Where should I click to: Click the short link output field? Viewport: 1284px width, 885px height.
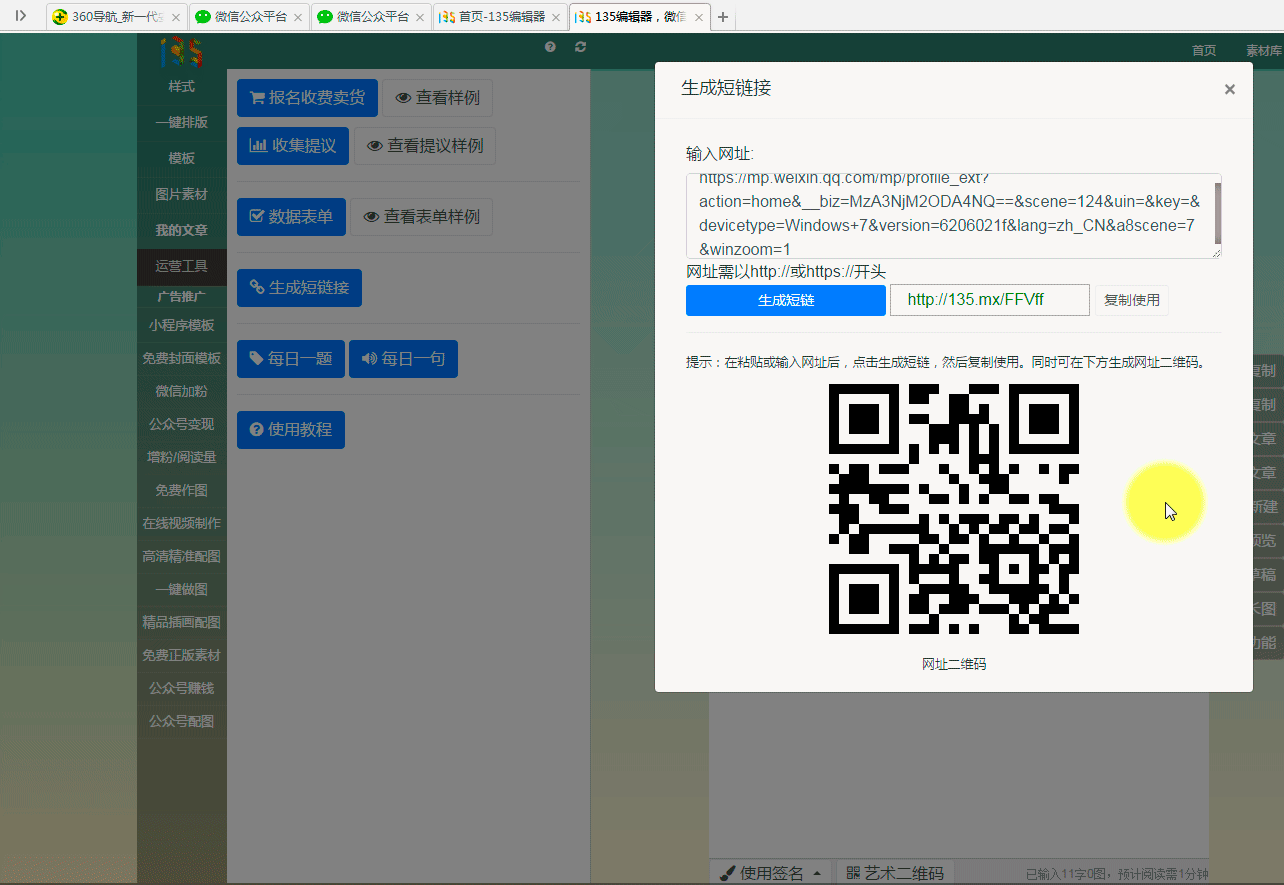[989, 300]
